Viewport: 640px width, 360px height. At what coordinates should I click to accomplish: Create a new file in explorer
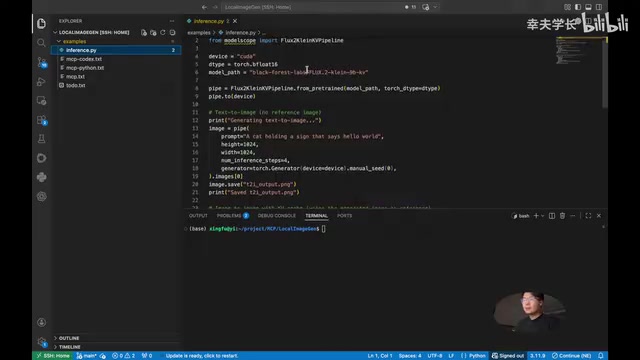[x=144, y=32]
